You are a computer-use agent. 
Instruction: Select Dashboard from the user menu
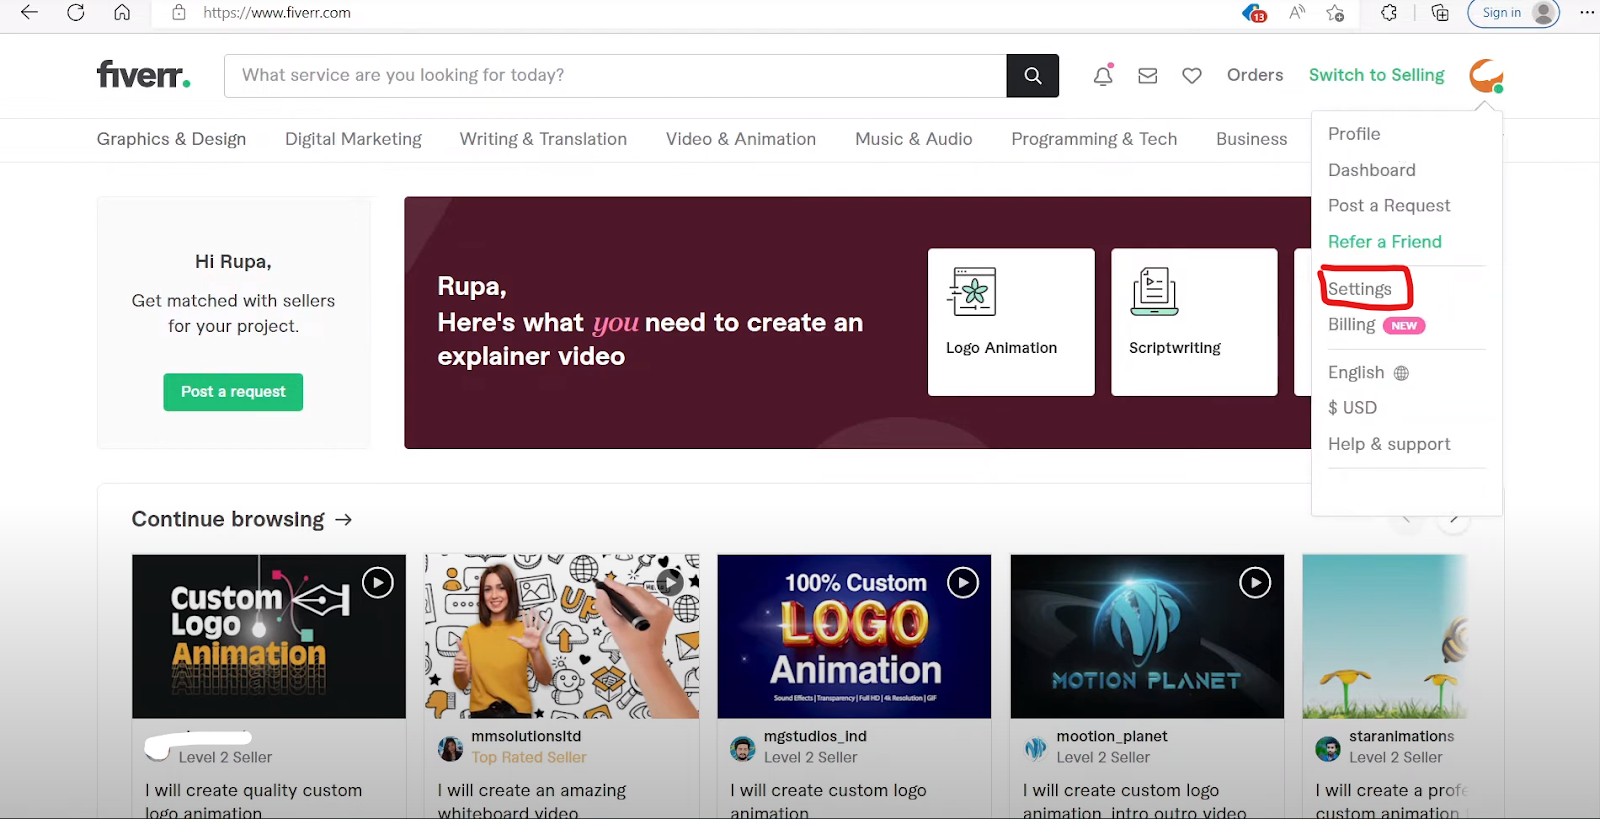tap(1371, 170)
